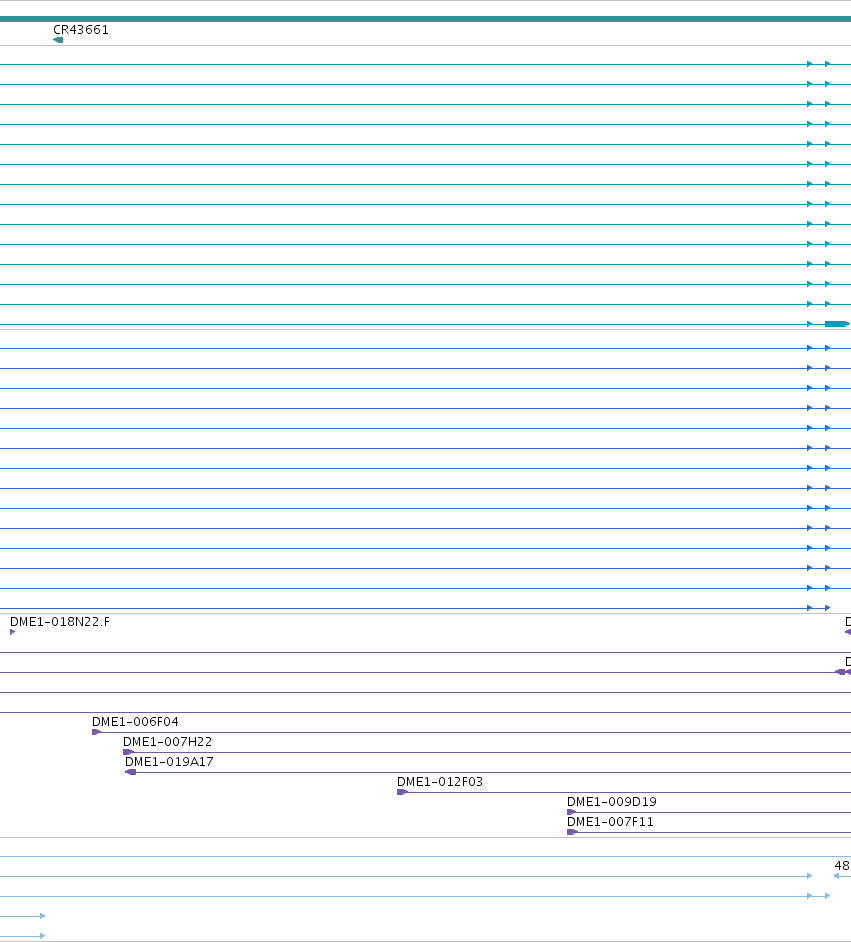Select the DME1-007F11 label
This screenshot has width=851, height=942.
tap(610, 822)
